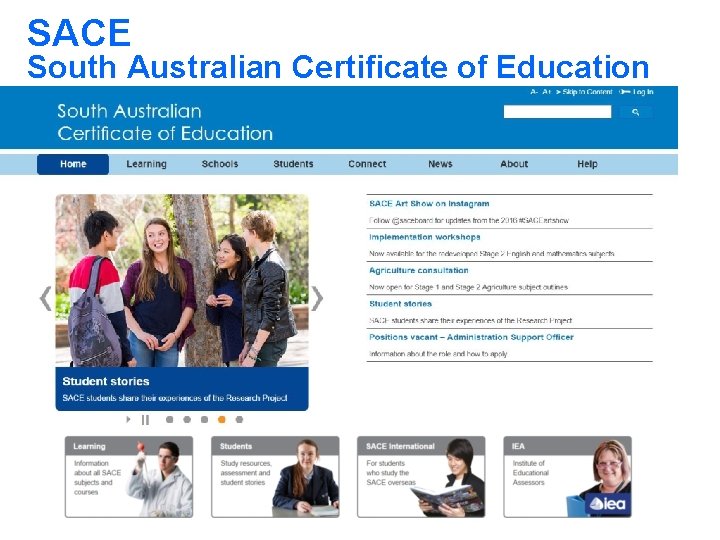Viewport: 720px width, 540px height.
Task: Open the About menu item
Action: pos(514,164)
